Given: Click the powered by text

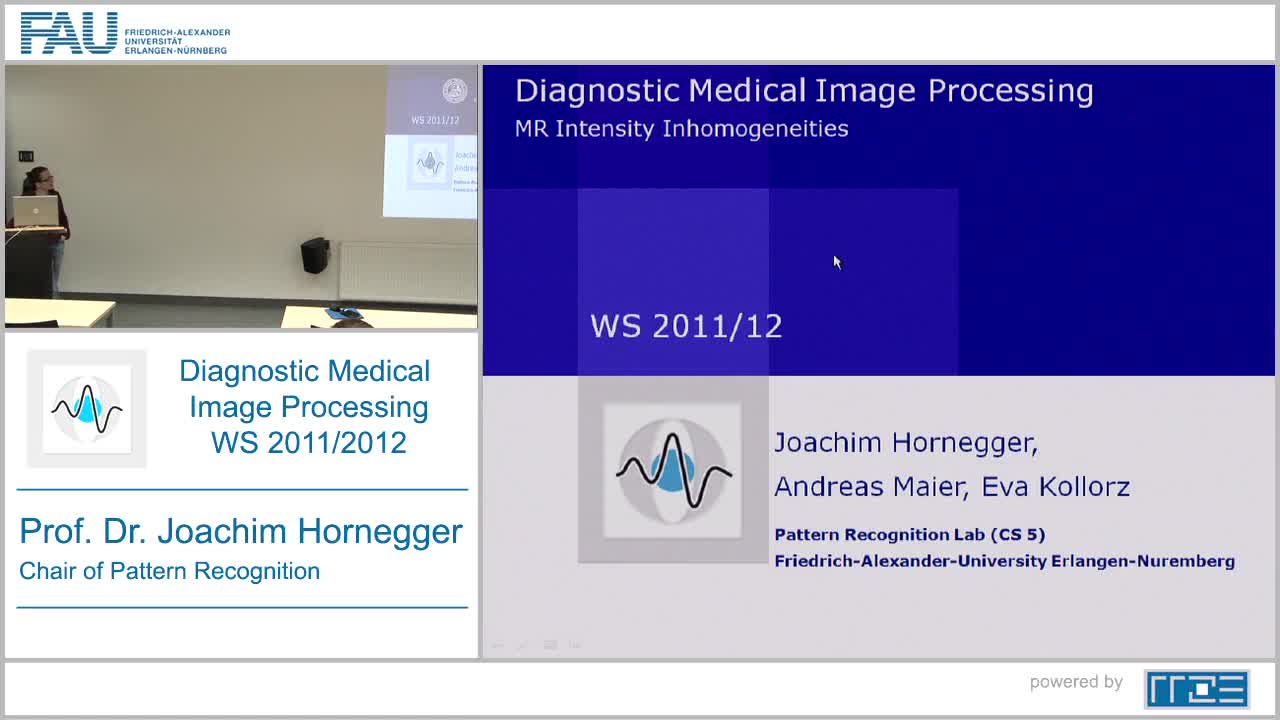Looking at the screenshot, I should 1075,682.
